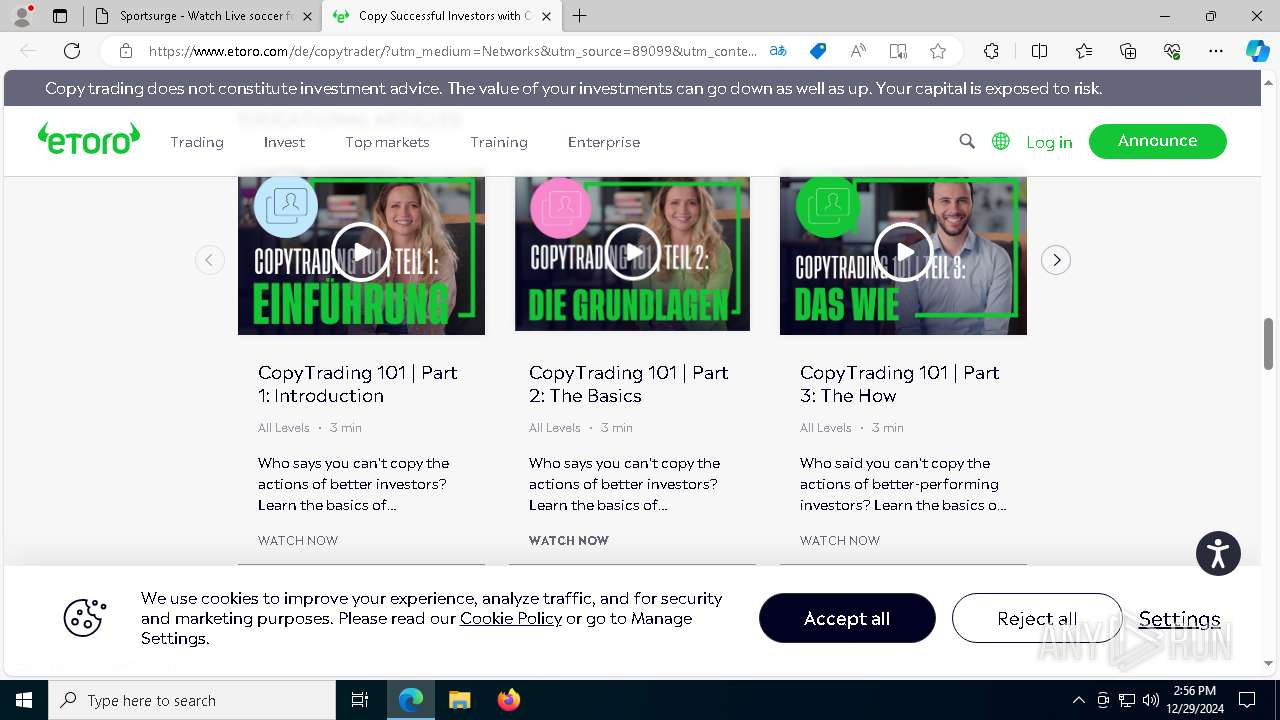The image size is (1280, 720).
Task: Open CopyTrading 101 Part 2: The Basics title
Action: (x=629, y=384)
